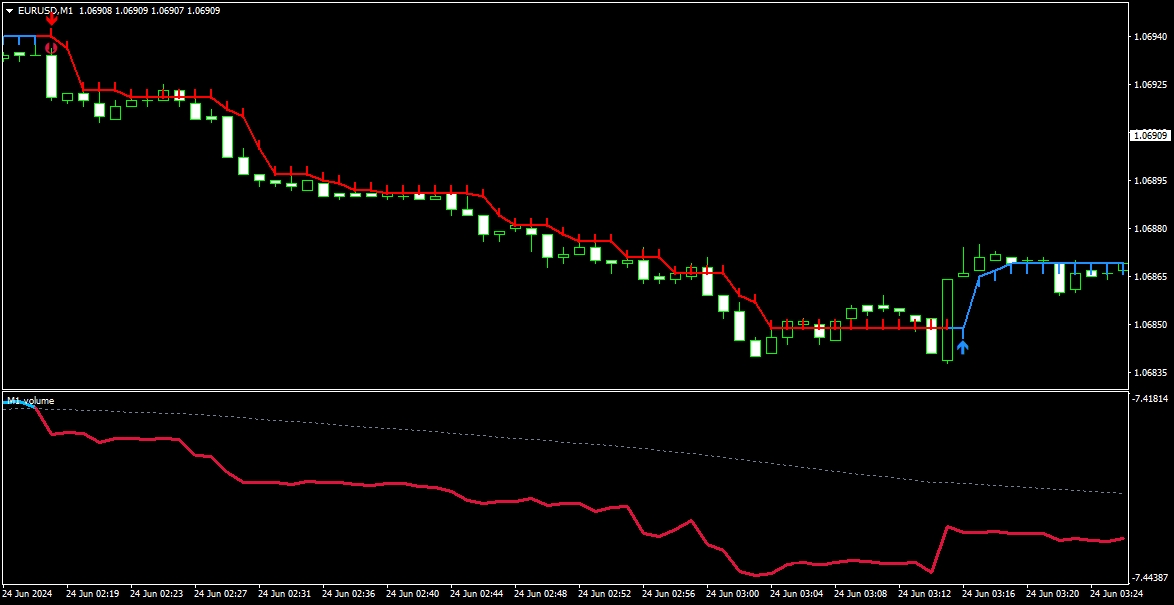Click the blue up-arrow buy signal
The image size is (1174, 605).
(x=963, y=347)
